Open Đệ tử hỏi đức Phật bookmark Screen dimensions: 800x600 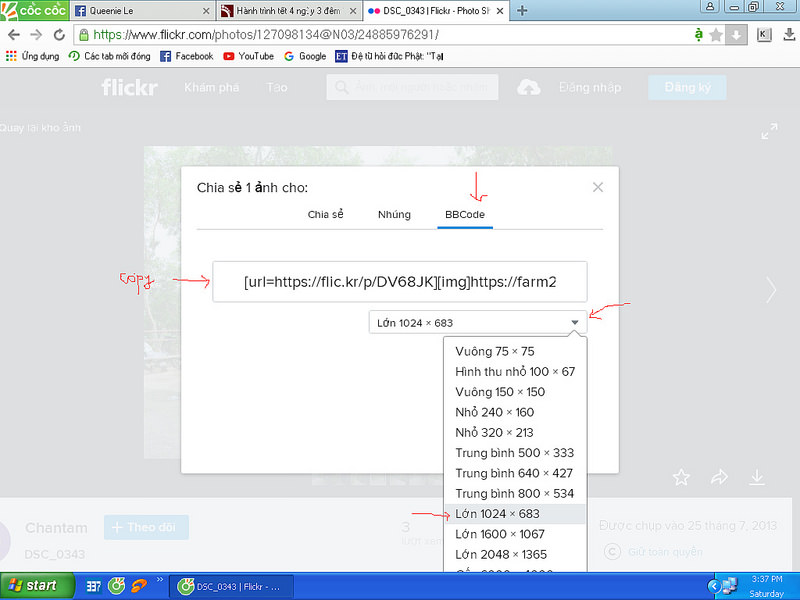pos(389,56)
